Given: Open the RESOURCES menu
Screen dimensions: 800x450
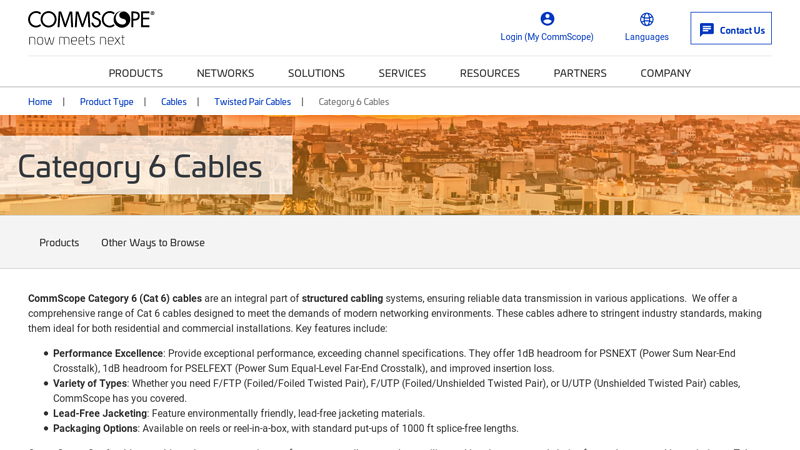Looking at the screenshot, I should (x=490, y=73).
